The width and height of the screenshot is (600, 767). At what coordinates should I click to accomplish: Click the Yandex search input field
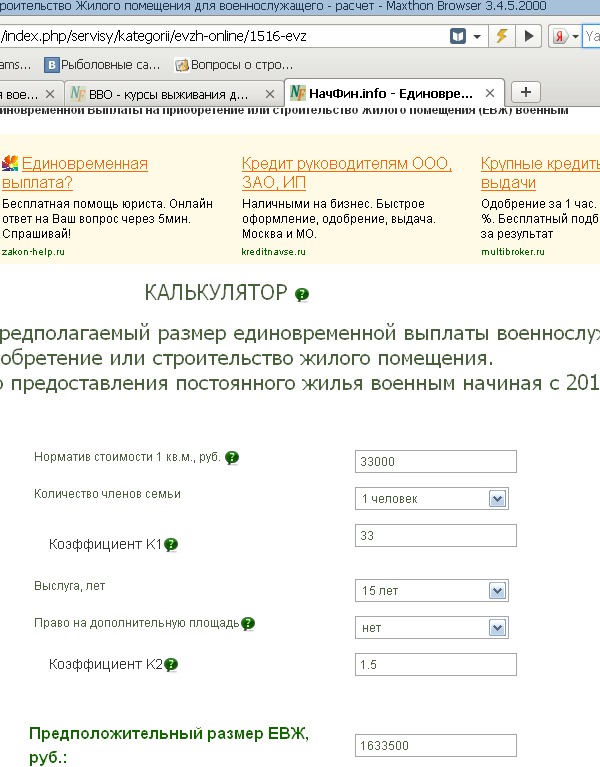click(592, 36)
